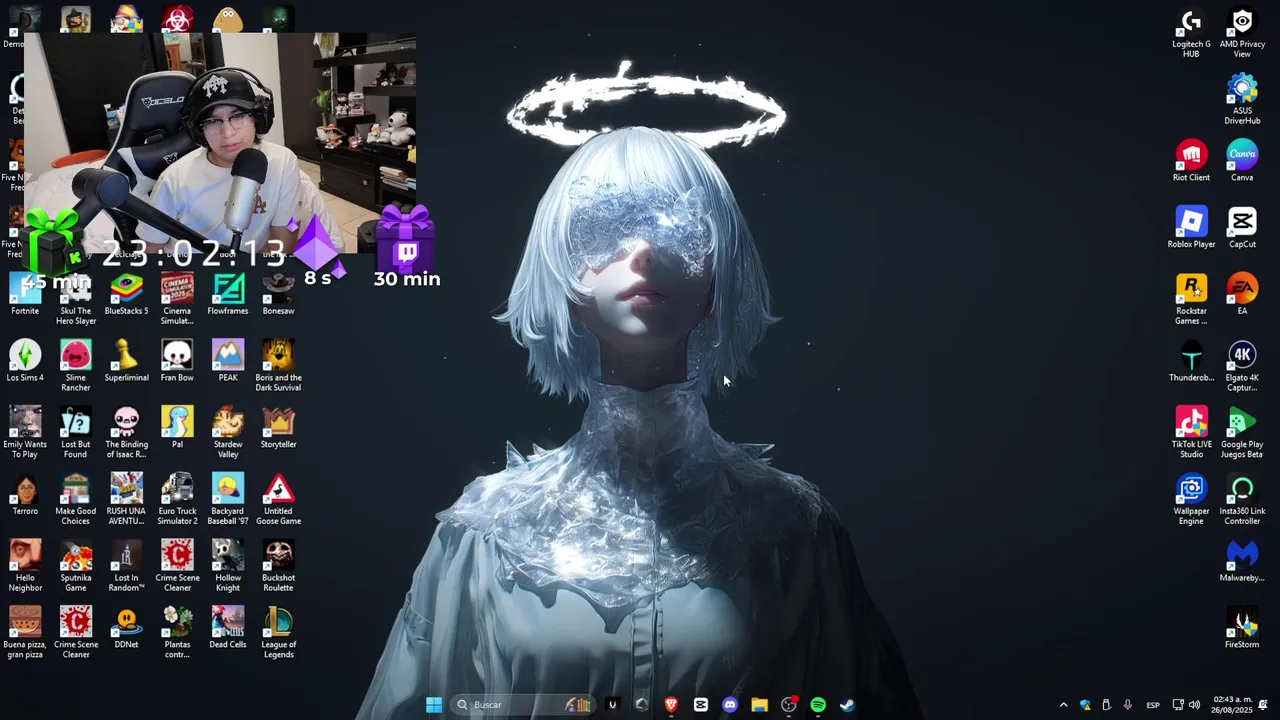This screenshot has height=720, width=1280.
Task: Open the Lost But Found shortcut
Action: point(76,432)
